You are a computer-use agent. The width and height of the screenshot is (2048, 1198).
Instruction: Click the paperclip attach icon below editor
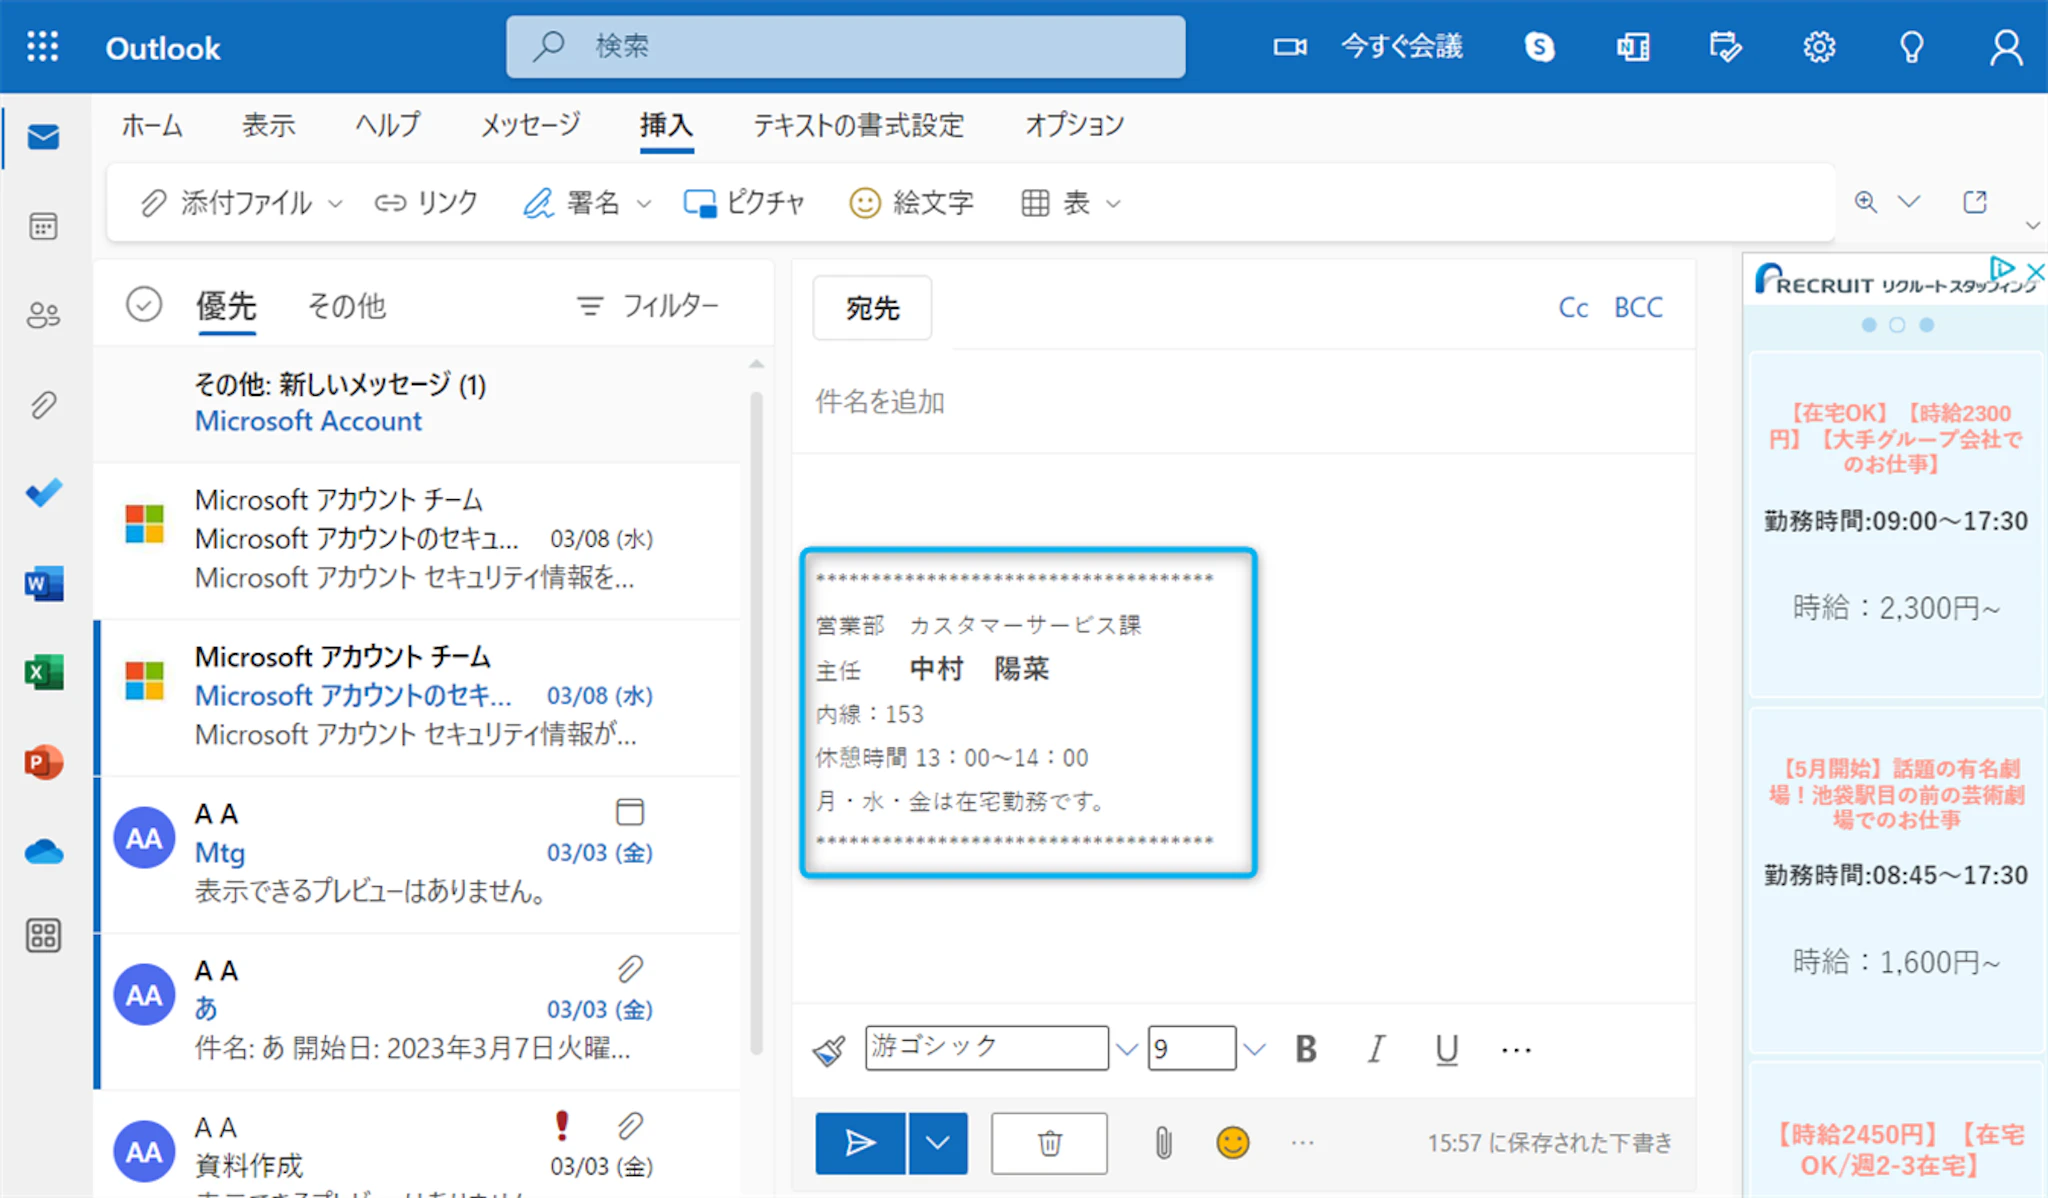pyautogui.click(x=1163, y=1143)
